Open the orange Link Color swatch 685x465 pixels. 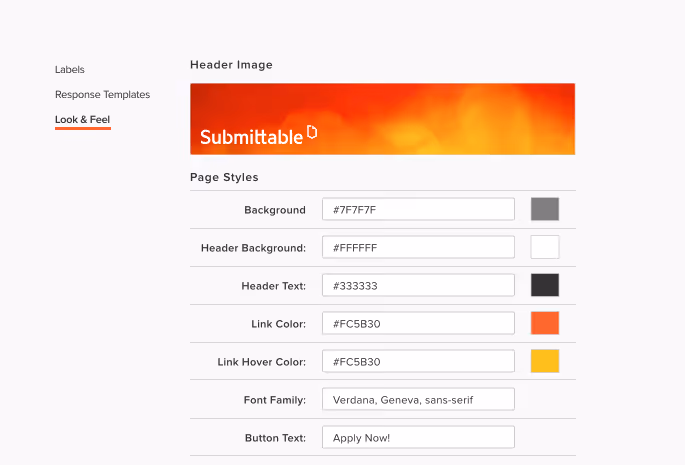[x=545, y=323]
